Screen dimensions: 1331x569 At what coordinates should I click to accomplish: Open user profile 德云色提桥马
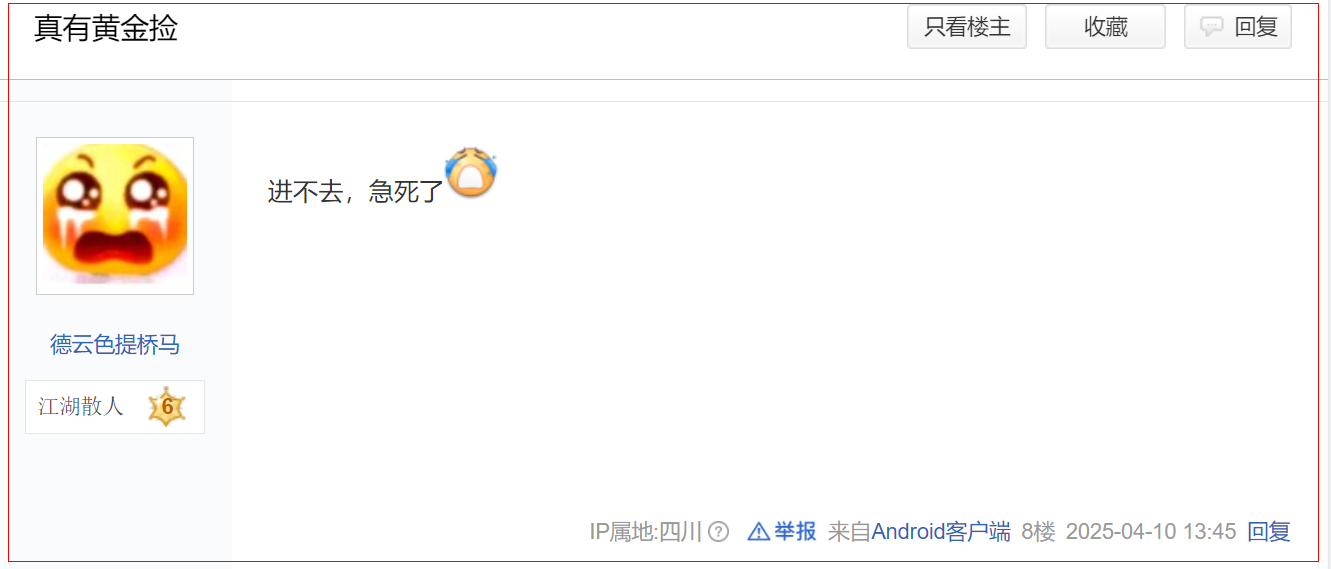[x=115, y=345]
